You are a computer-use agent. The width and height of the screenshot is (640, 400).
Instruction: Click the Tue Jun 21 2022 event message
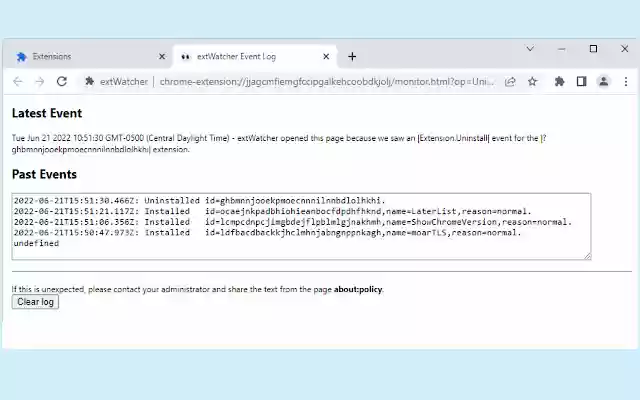279,144
